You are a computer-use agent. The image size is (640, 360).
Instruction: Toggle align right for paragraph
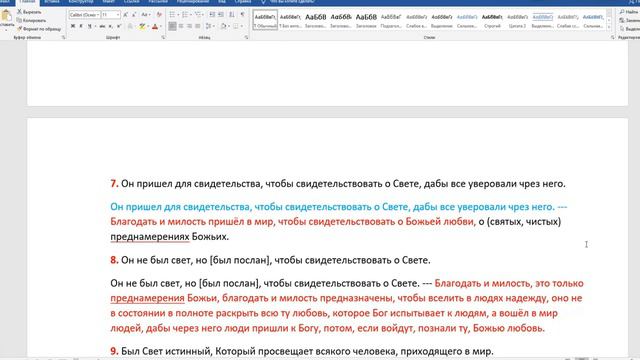point(189,26)
